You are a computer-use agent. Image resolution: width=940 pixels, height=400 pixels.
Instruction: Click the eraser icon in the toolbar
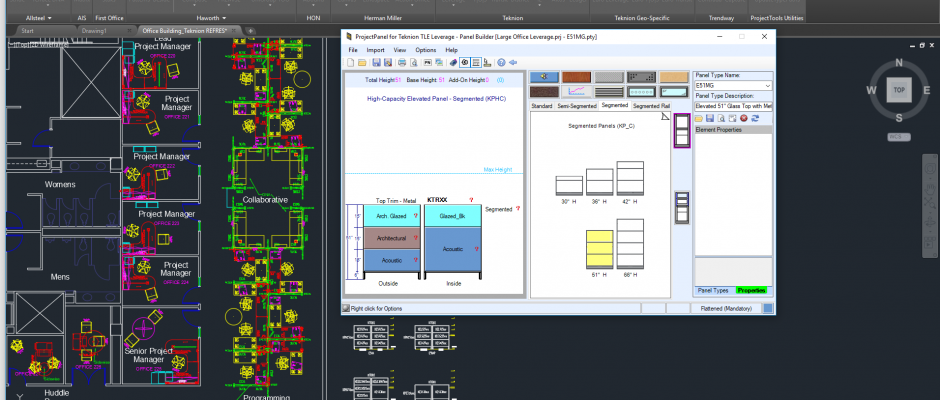tap(454, 62)
